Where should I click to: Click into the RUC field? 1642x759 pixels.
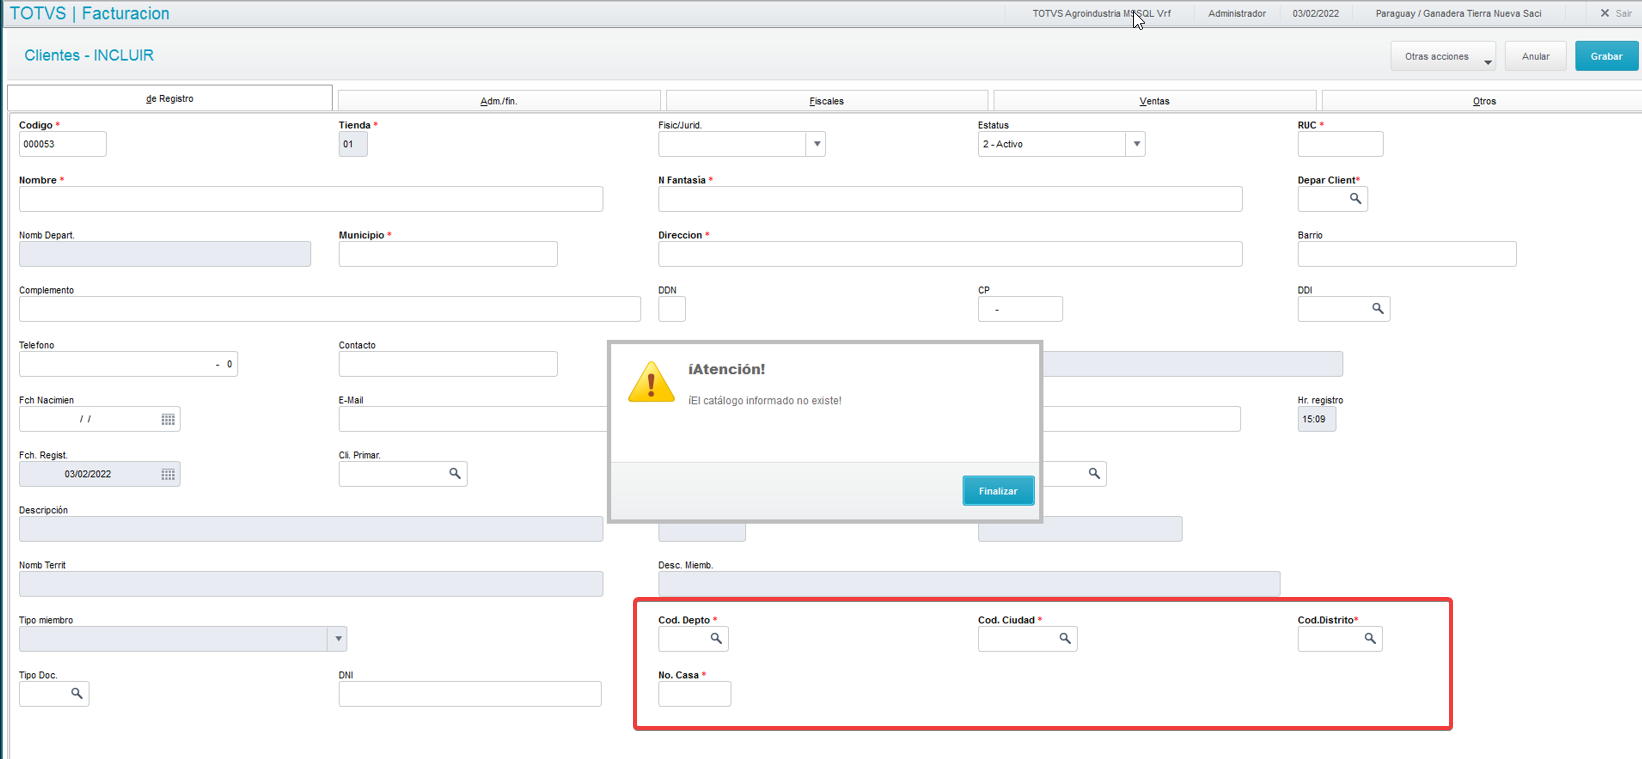coord(1340,144)
